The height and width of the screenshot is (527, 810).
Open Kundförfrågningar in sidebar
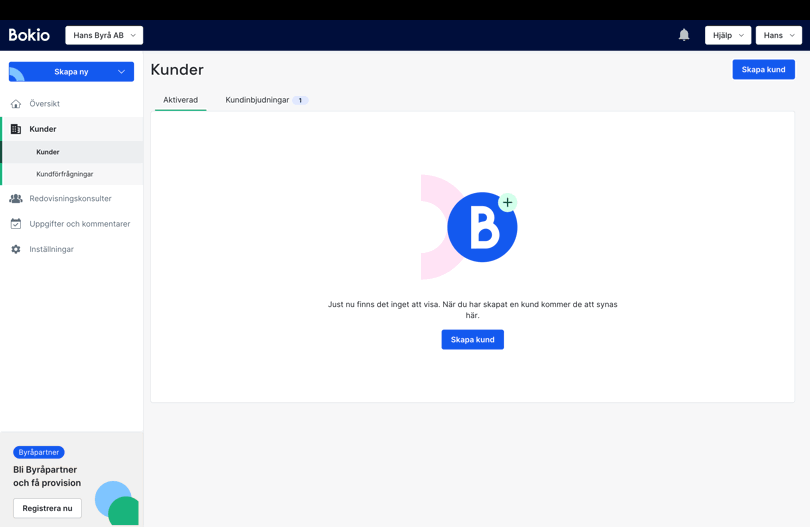(71, 174)
